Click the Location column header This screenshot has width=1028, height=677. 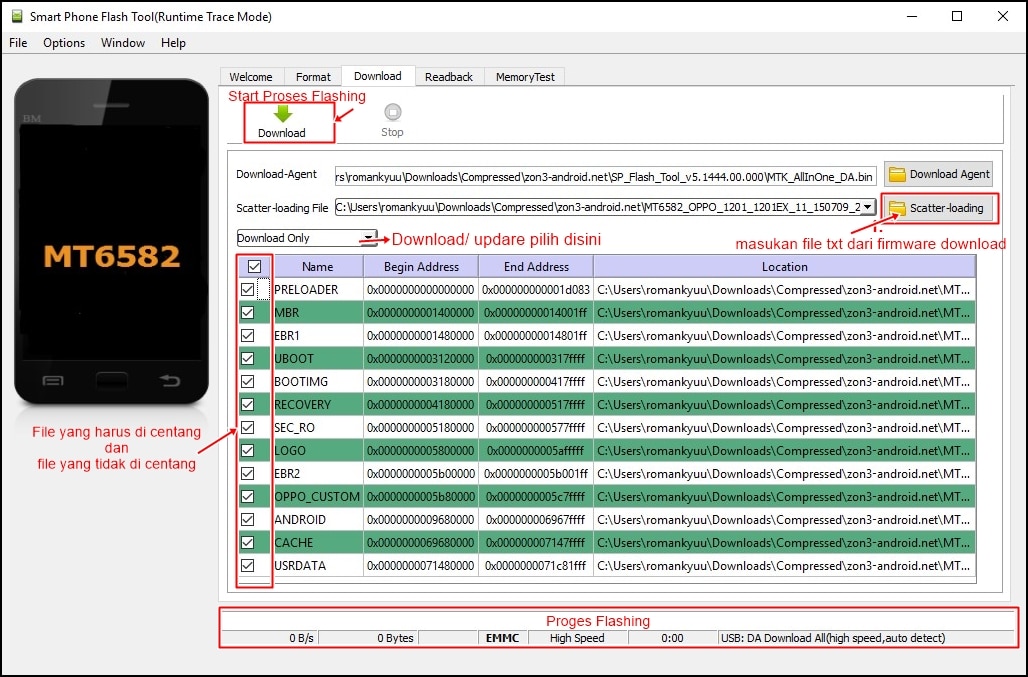785,267
